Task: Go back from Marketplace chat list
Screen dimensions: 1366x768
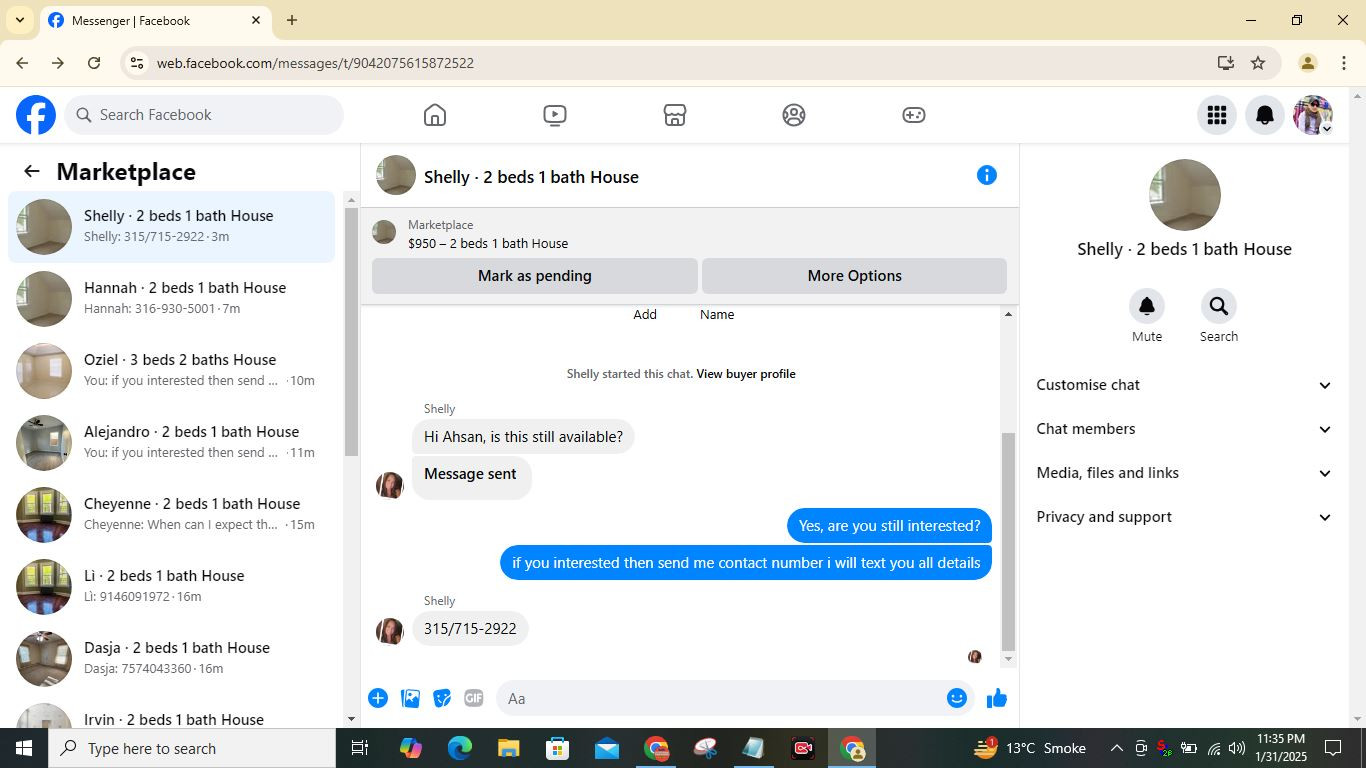Action: pos(32,171)
